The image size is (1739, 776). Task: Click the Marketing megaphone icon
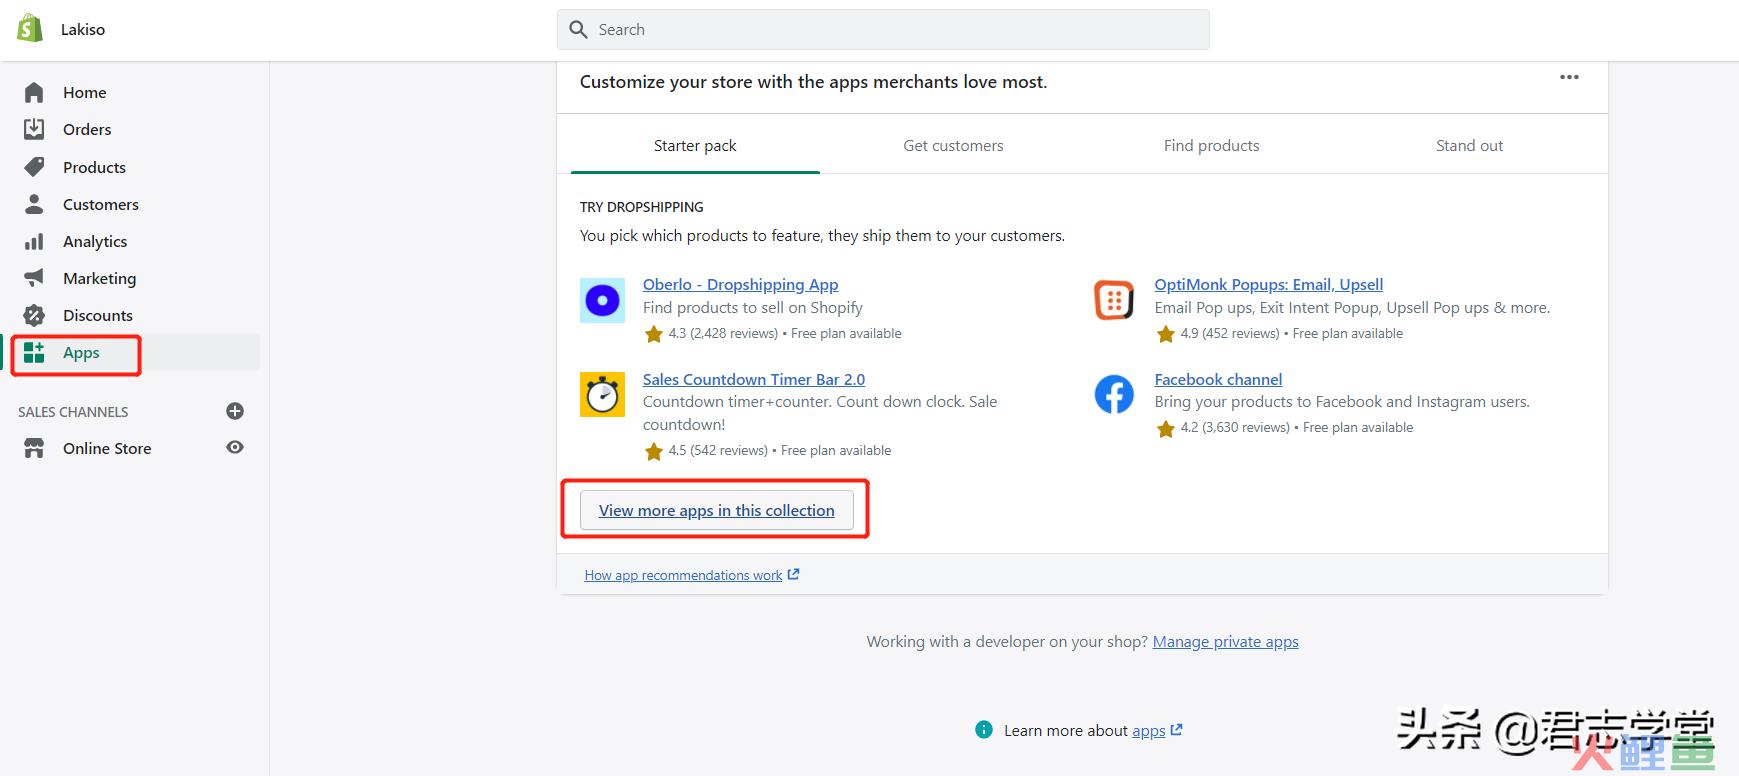point(34,278)
